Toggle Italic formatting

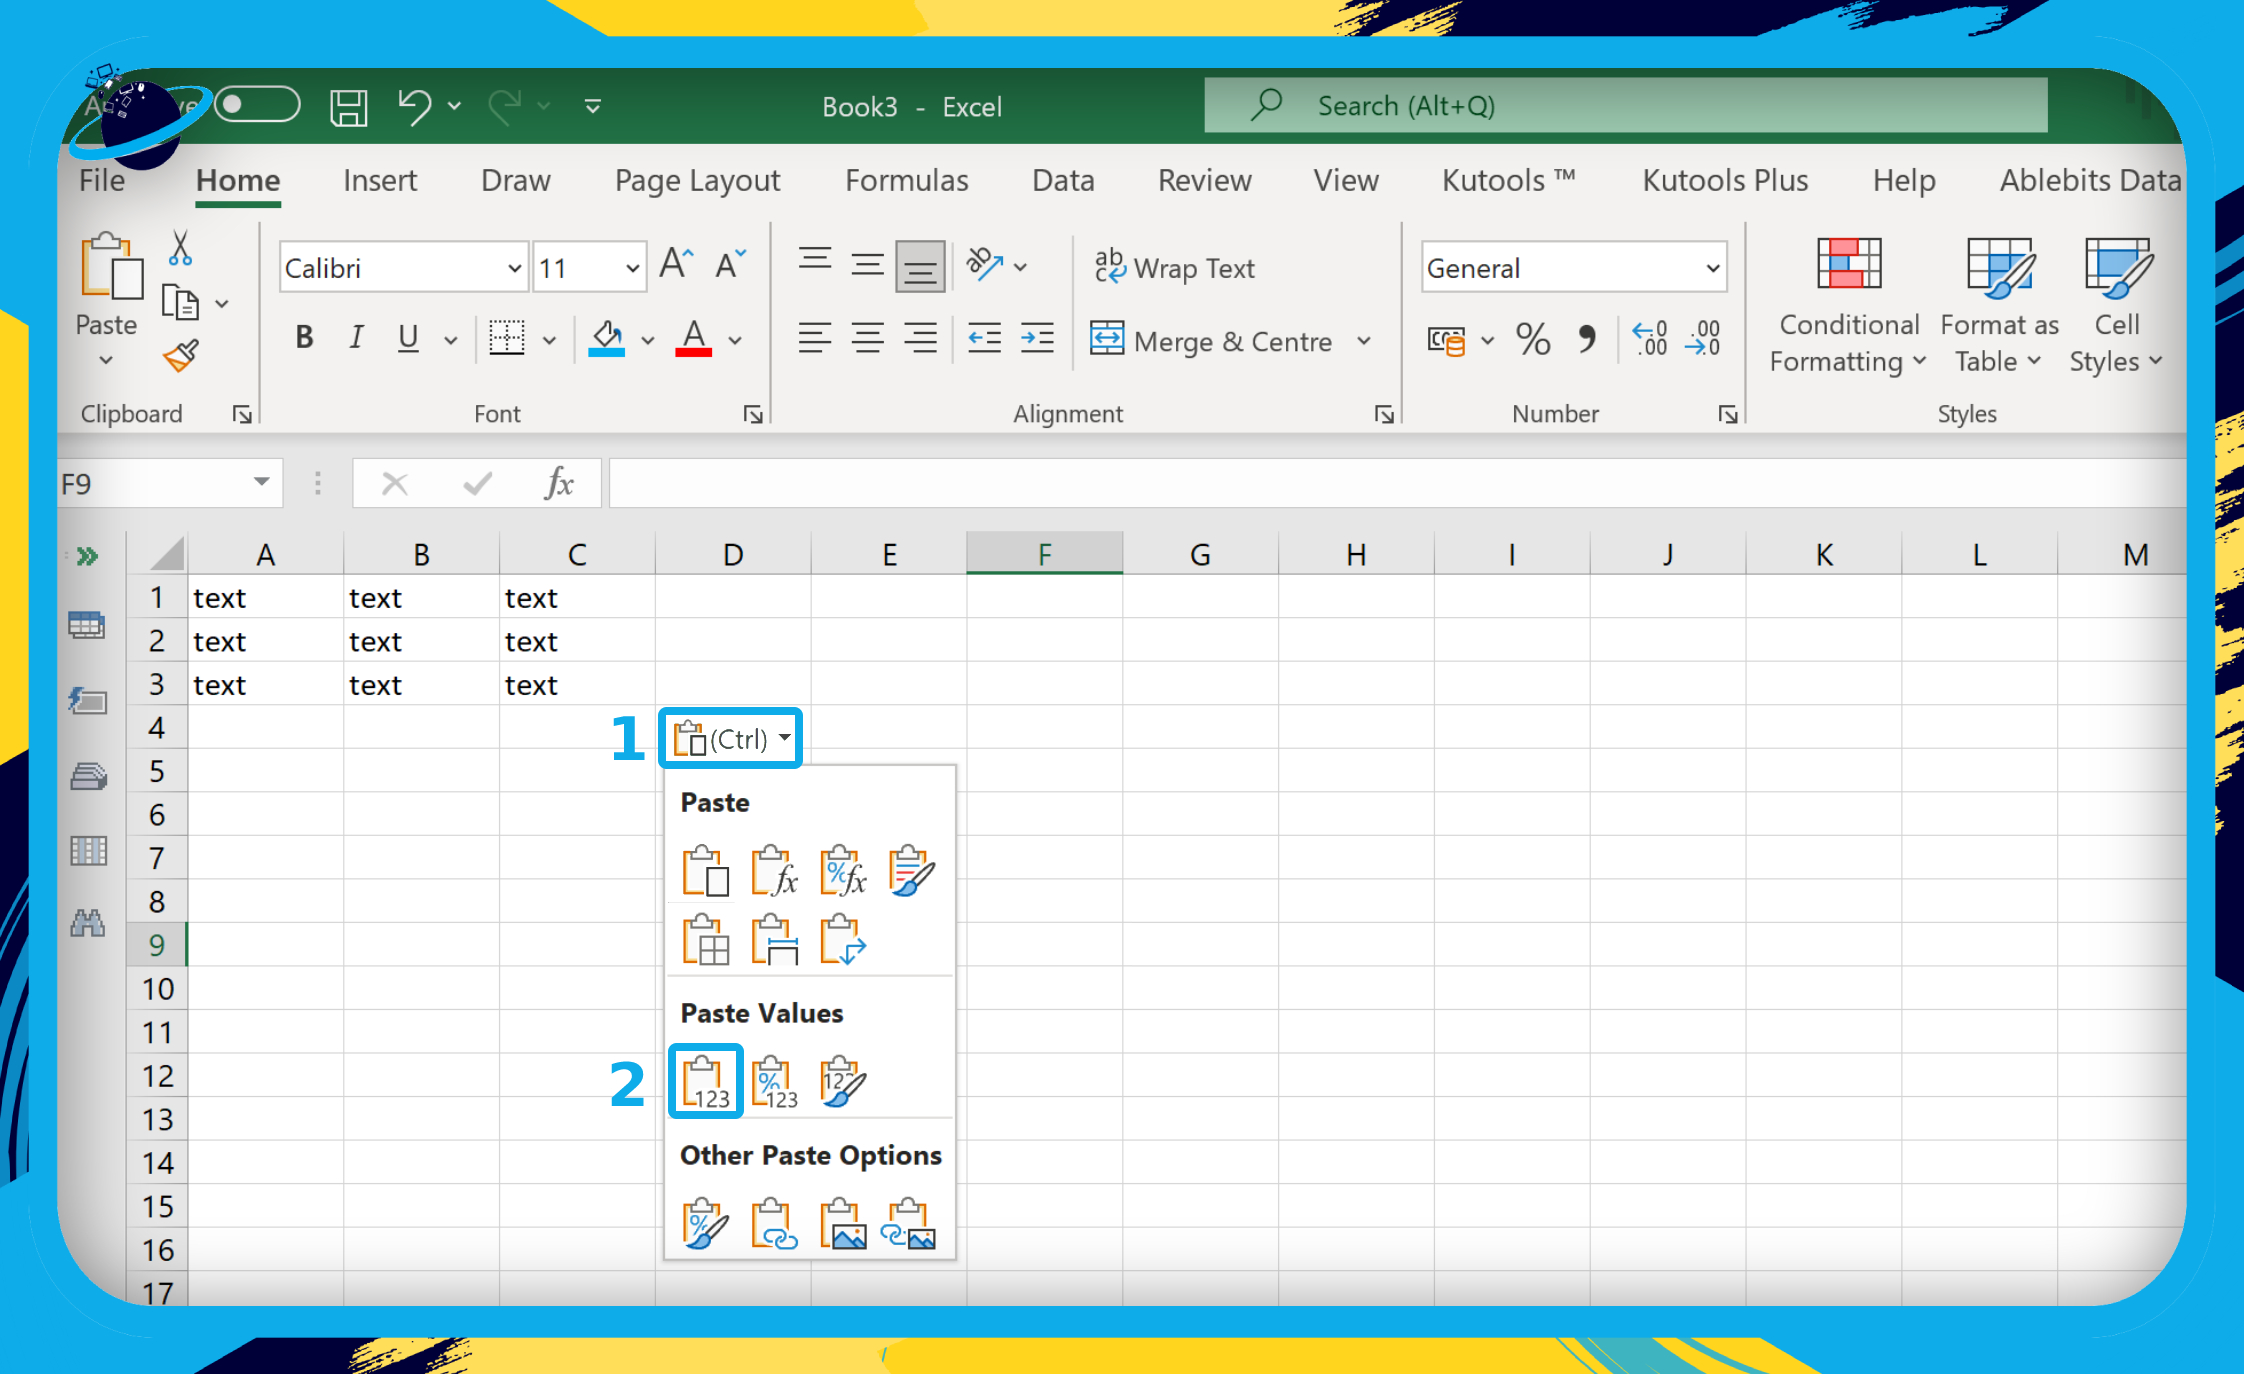(x=356, y=338)
